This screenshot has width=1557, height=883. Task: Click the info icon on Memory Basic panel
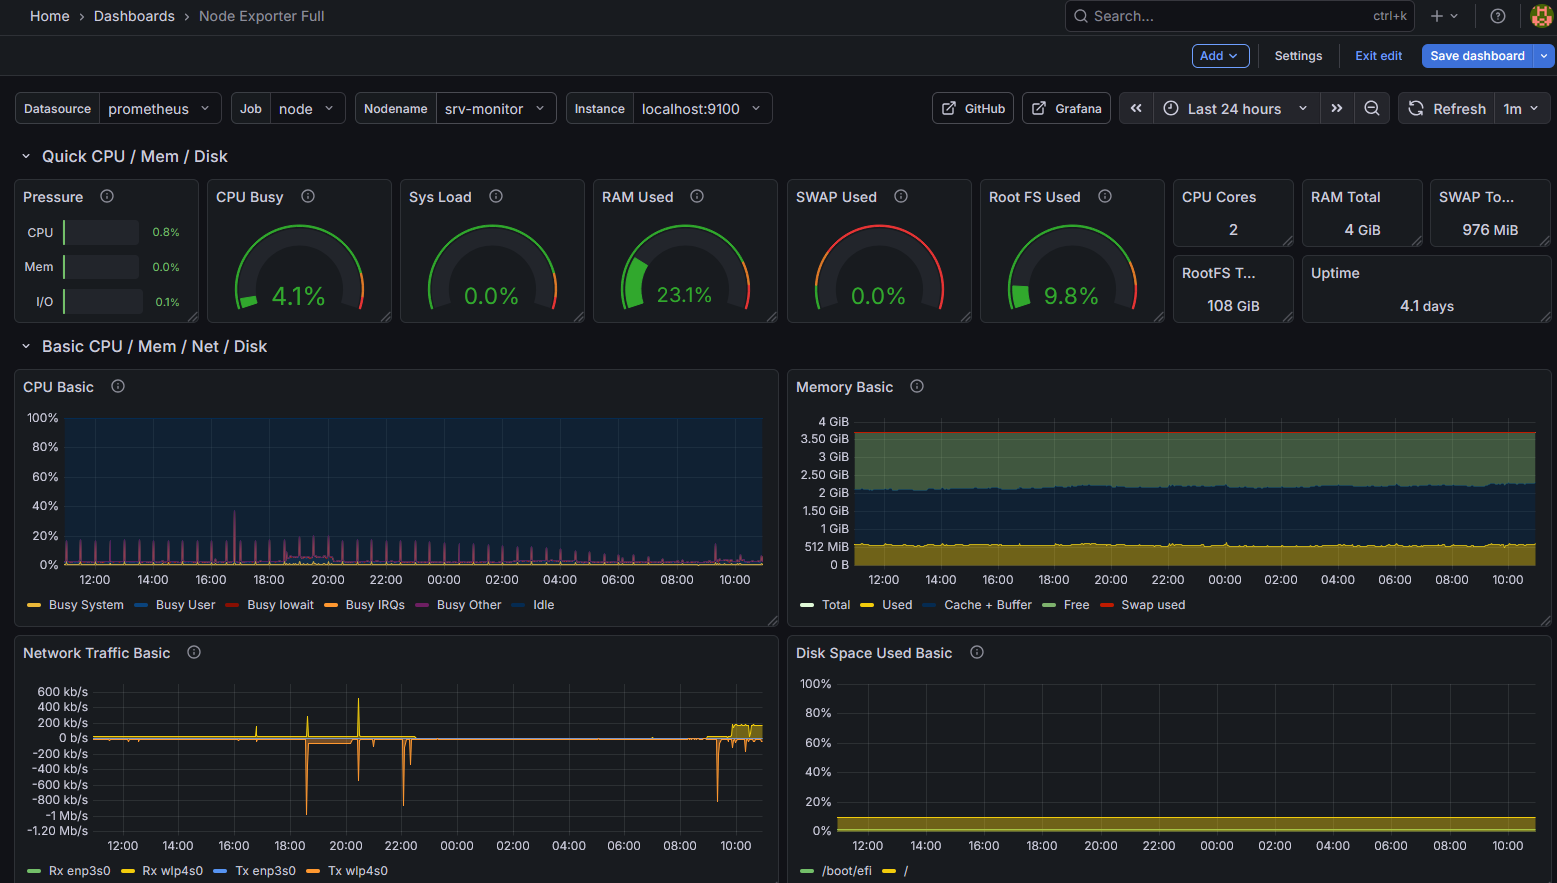(916, 386)
